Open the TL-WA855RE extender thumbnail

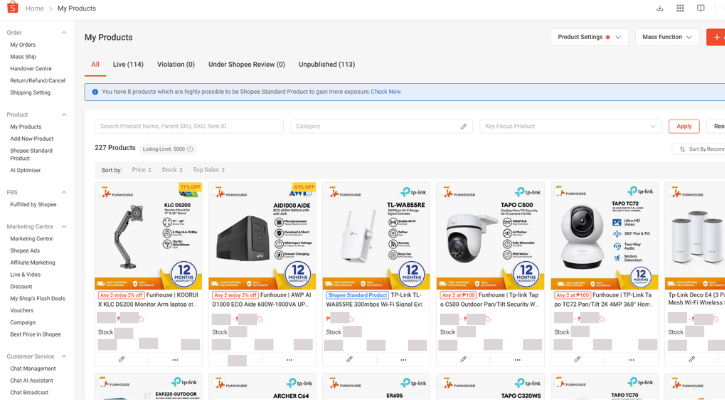tap(376, 236)
